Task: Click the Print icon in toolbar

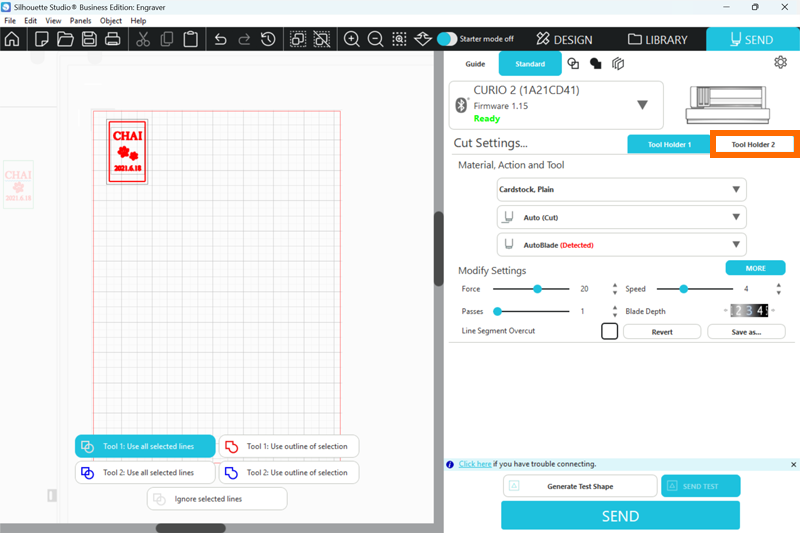Action: point(113,40)
